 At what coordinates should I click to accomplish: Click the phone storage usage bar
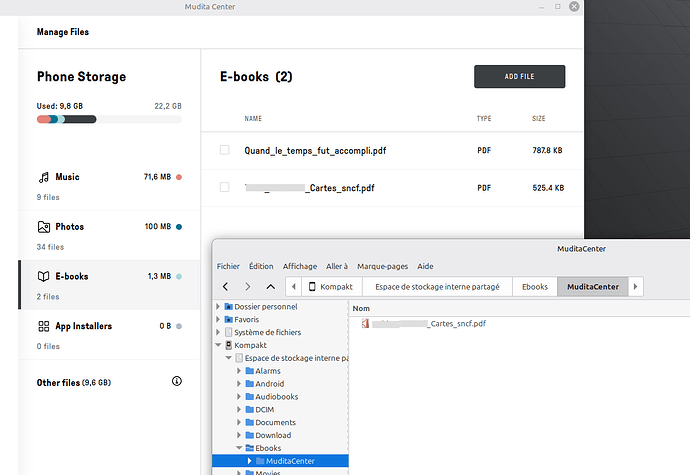(x=109, y=119)
